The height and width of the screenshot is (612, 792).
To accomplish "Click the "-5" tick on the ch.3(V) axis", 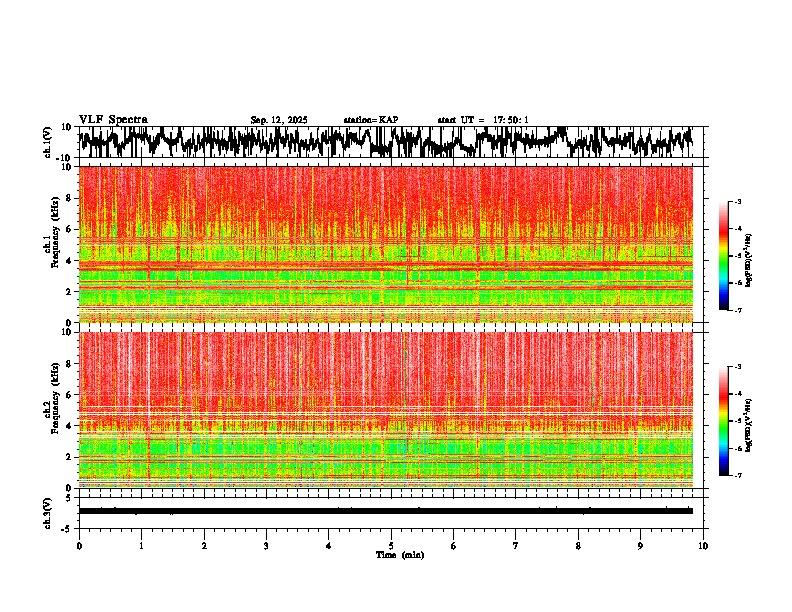I will [x=67, y=529].
